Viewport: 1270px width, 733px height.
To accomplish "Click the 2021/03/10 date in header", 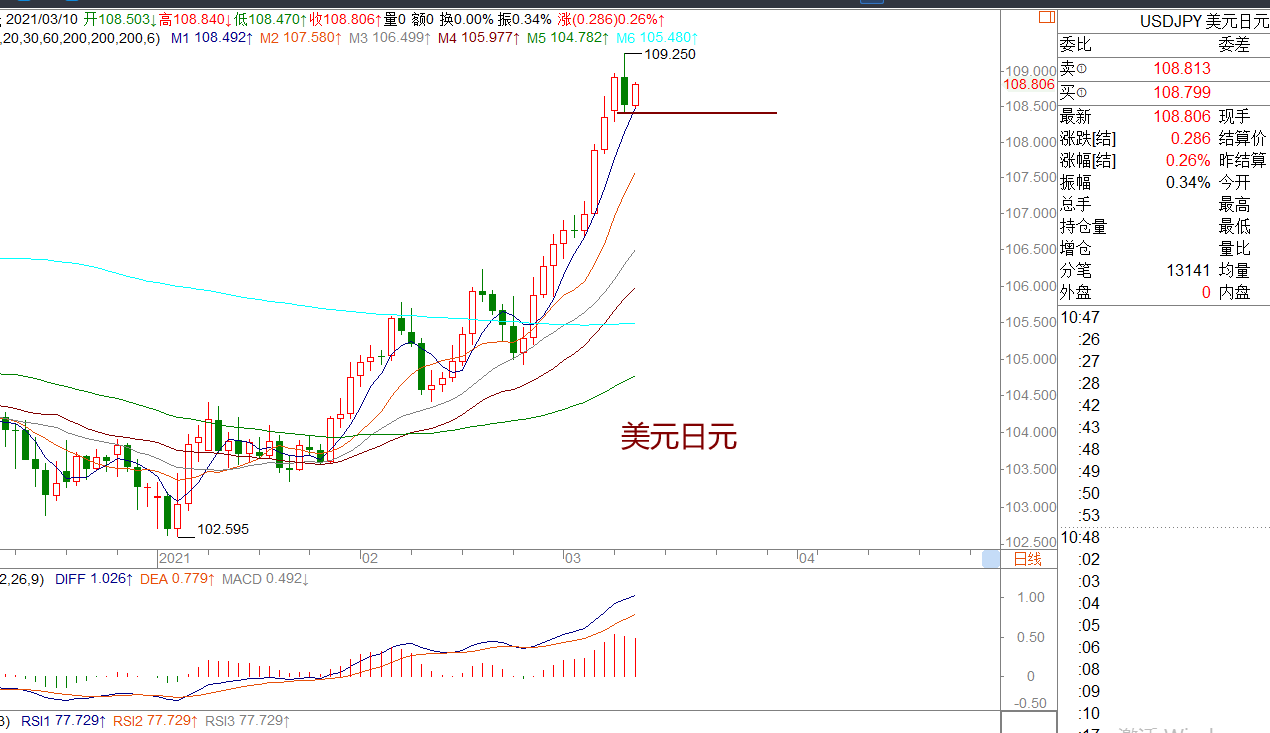I will click(40, 19).
